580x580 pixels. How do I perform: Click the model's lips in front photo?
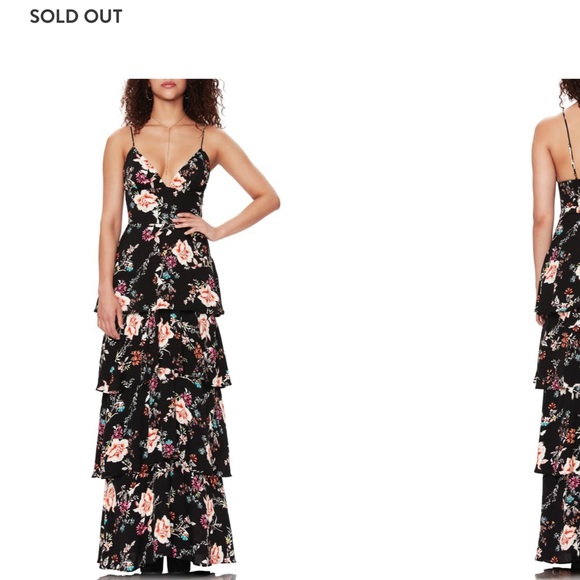click(x=169, y=84)
